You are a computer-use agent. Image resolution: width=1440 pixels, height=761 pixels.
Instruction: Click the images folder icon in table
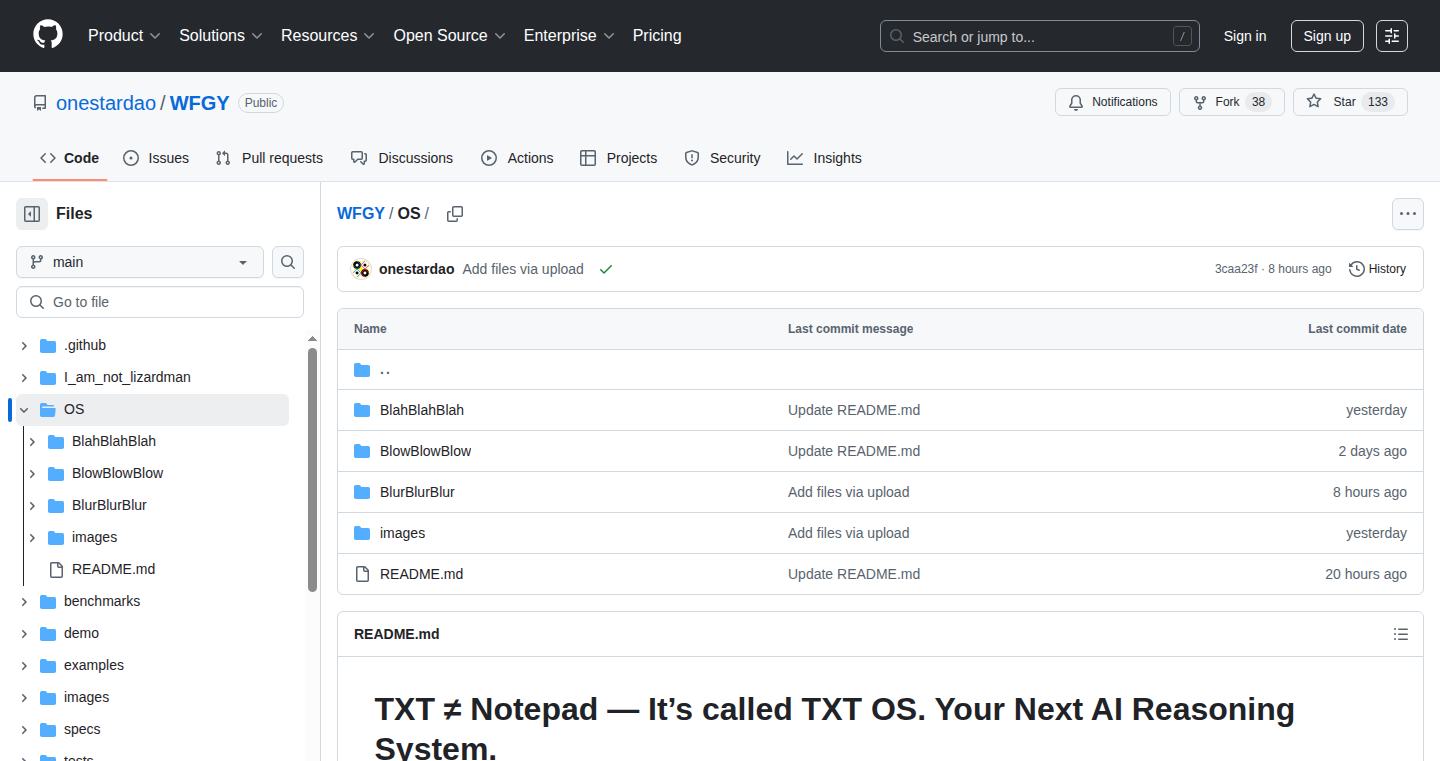(362, 533)
